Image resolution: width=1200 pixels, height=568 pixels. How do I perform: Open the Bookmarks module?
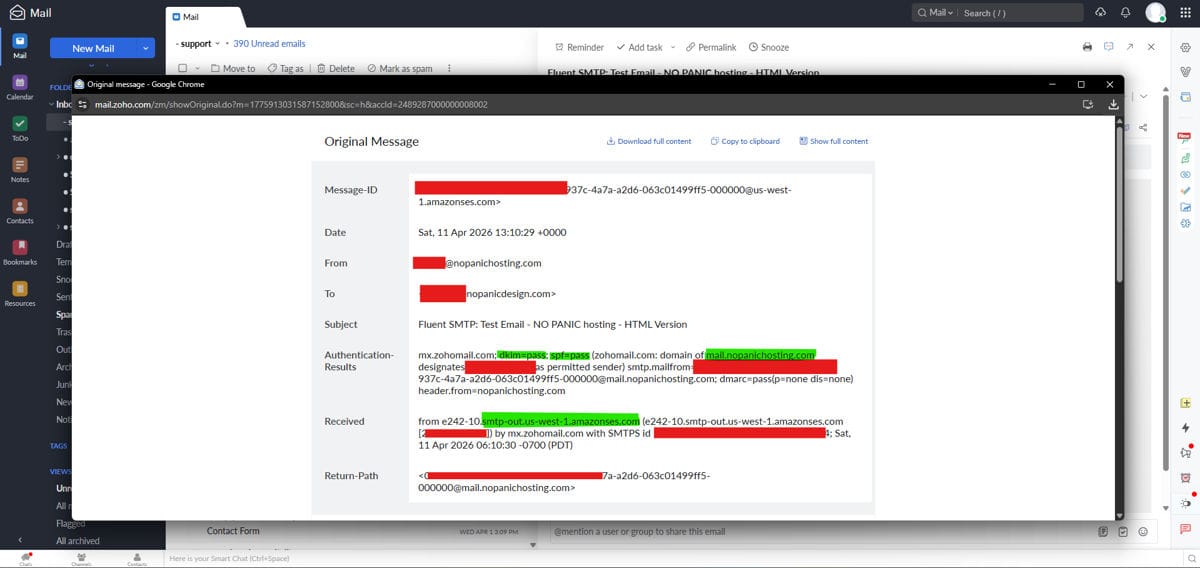[19, 251]
